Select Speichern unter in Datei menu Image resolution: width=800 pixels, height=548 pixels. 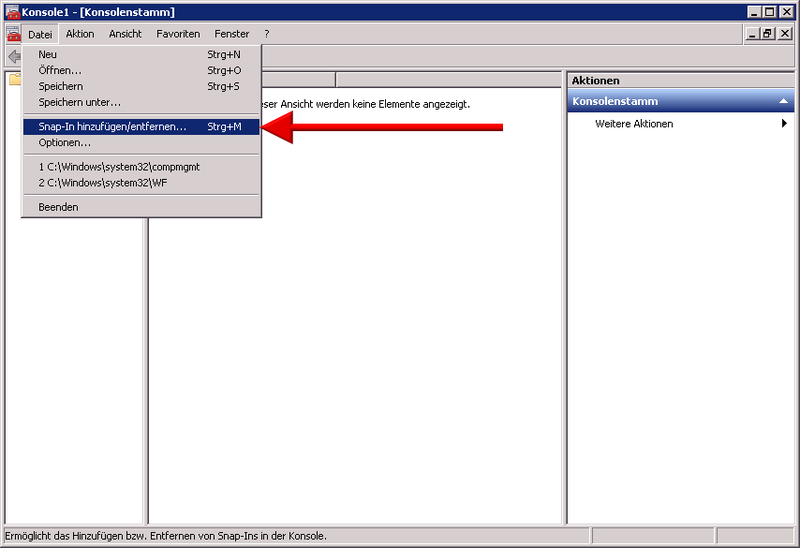80,102
